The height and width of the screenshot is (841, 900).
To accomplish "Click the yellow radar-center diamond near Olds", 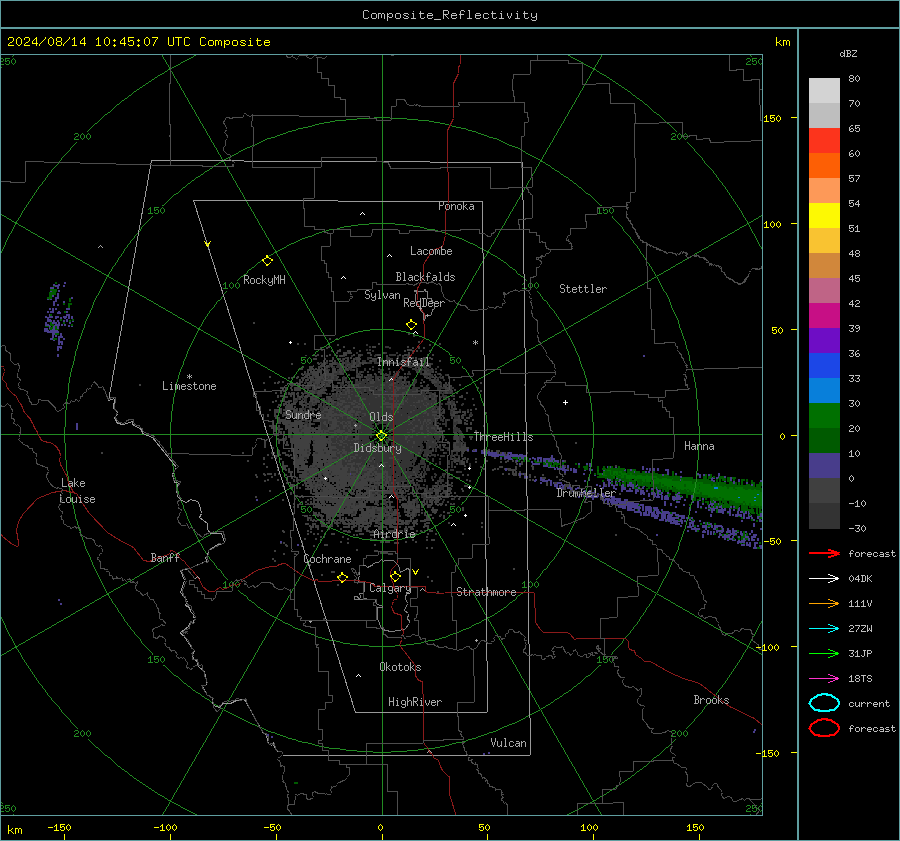I will [x=382, y=436].
